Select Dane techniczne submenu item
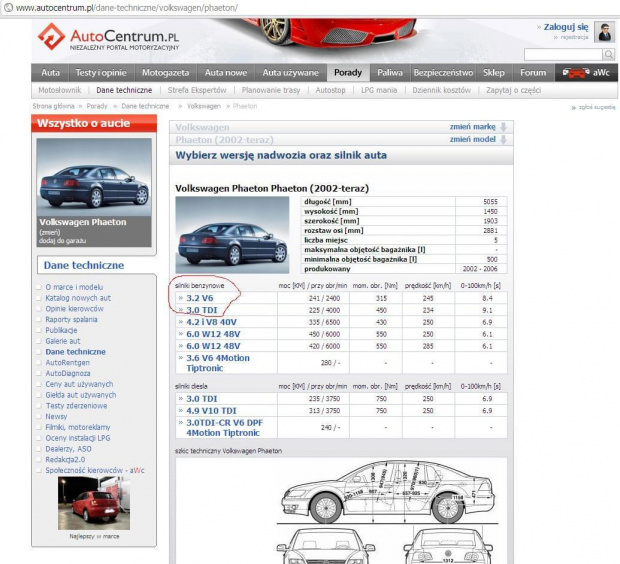 coord(124,90)
